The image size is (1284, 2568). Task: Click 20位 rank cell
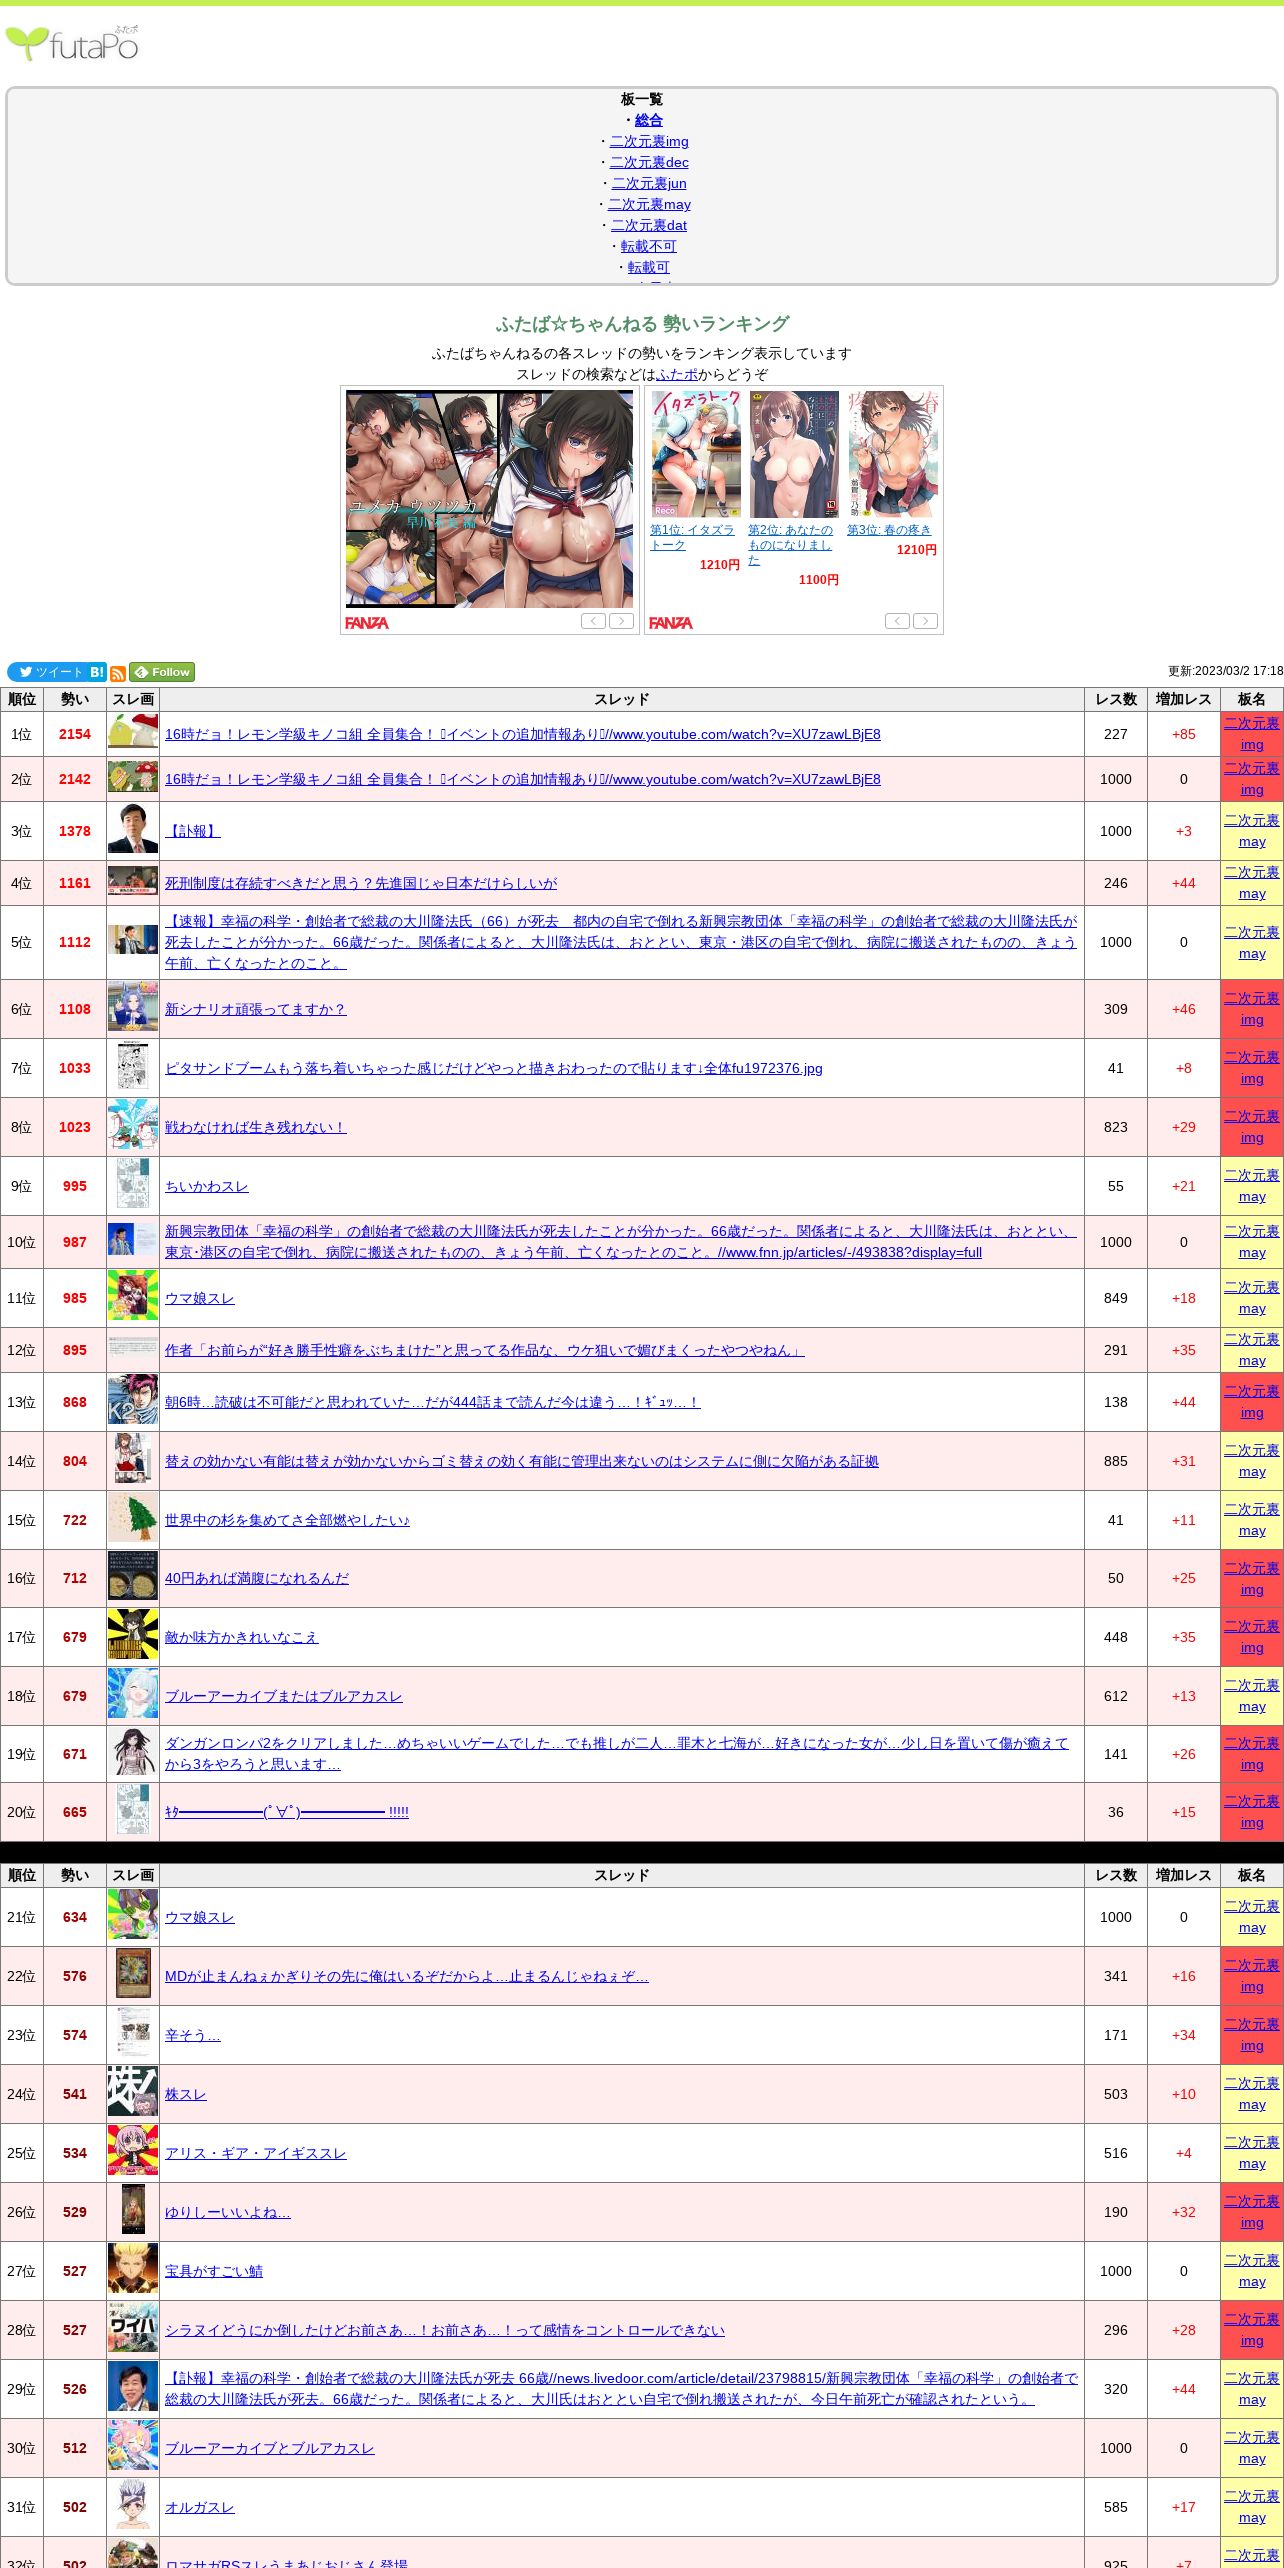click(21, 1812)
